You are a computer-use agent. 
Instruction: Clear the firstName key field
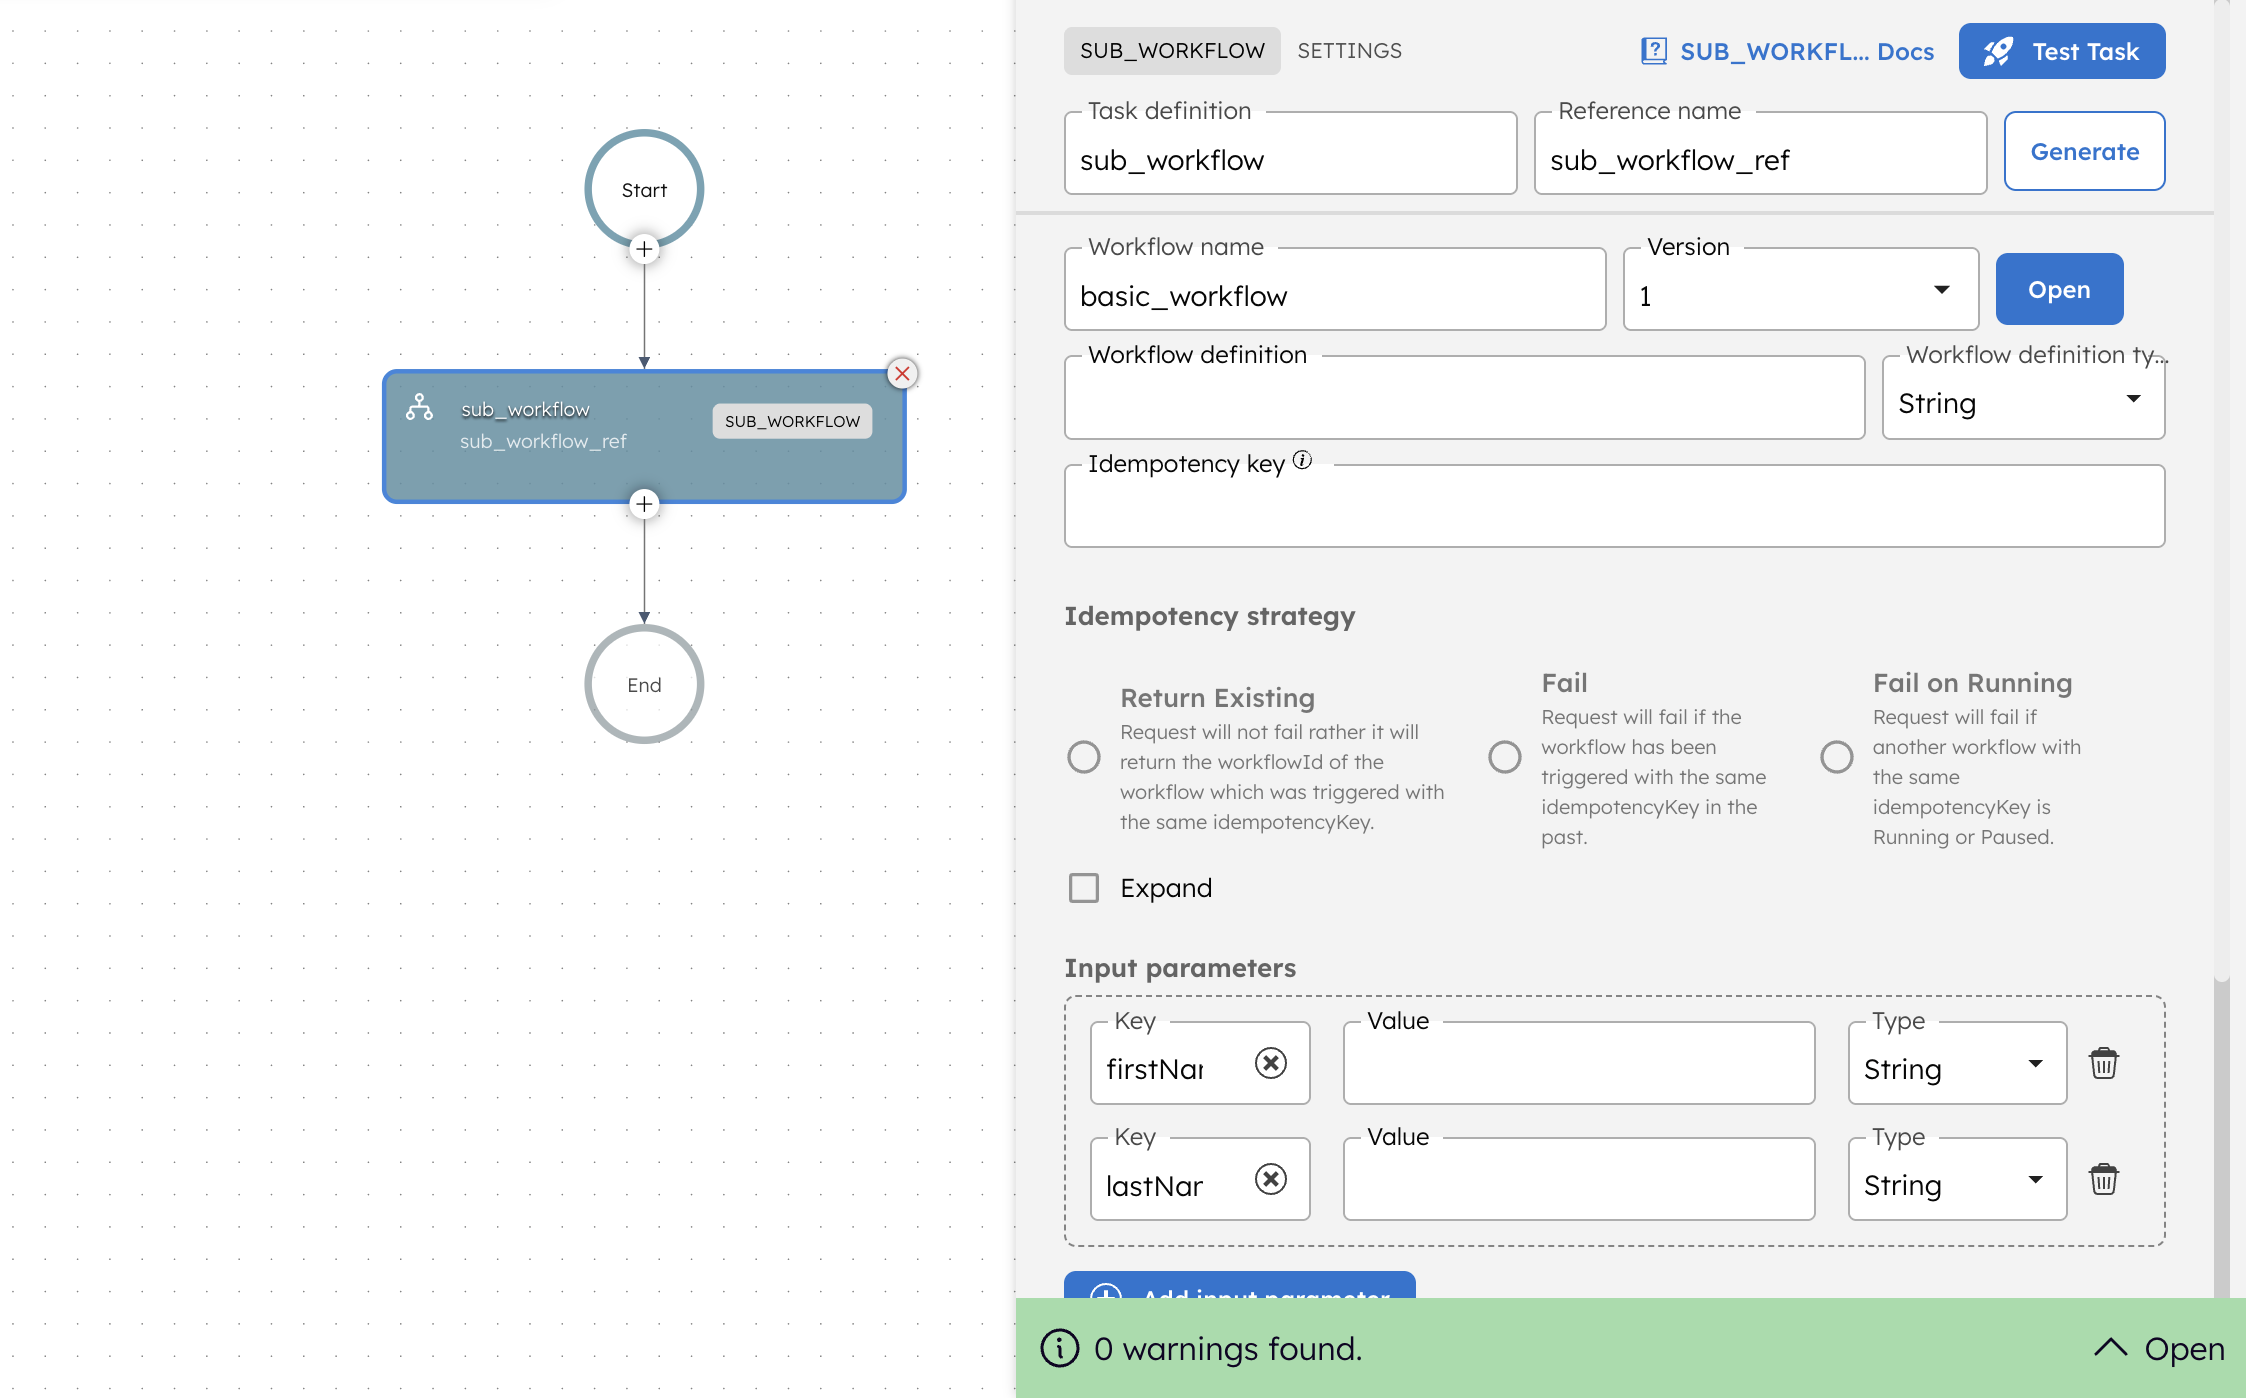1270,1063
